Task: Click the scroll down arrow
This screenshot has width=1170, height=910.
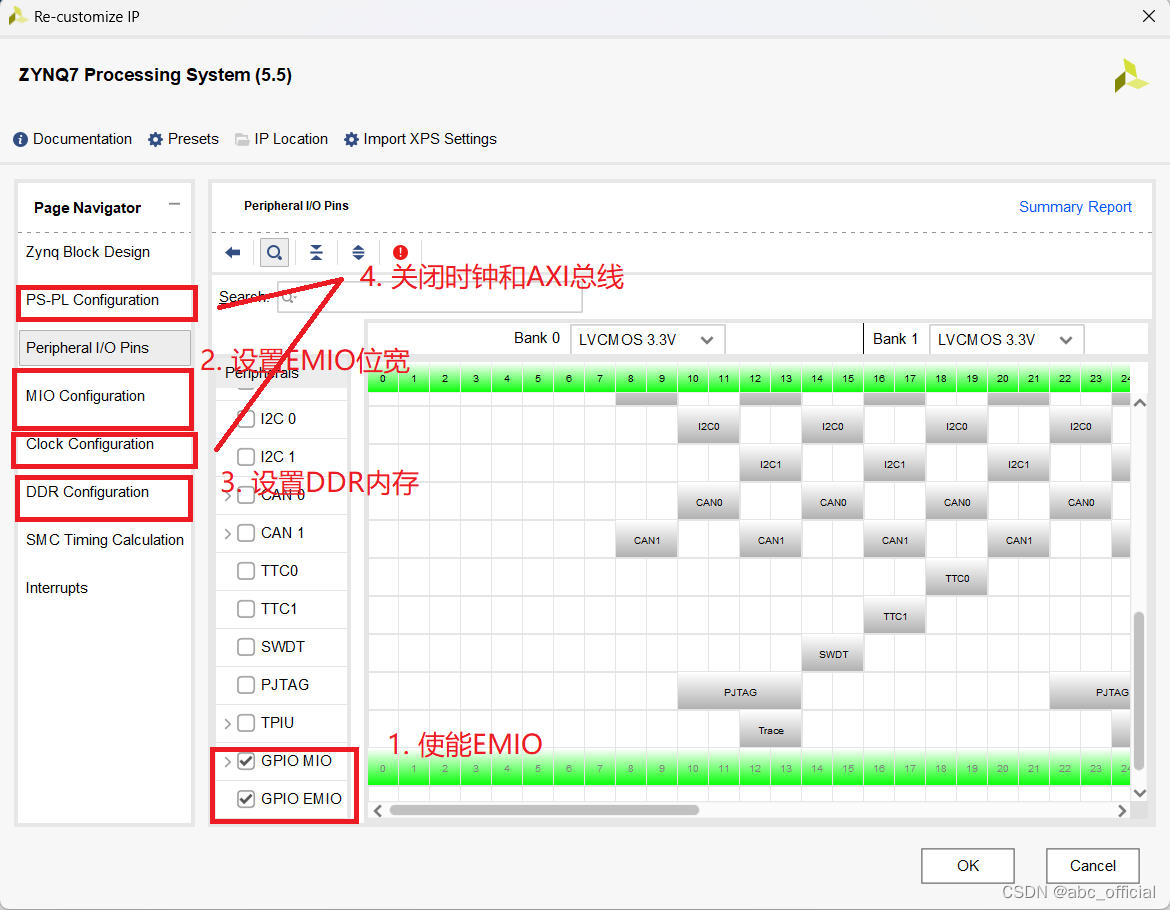Action: point(1139,793)
